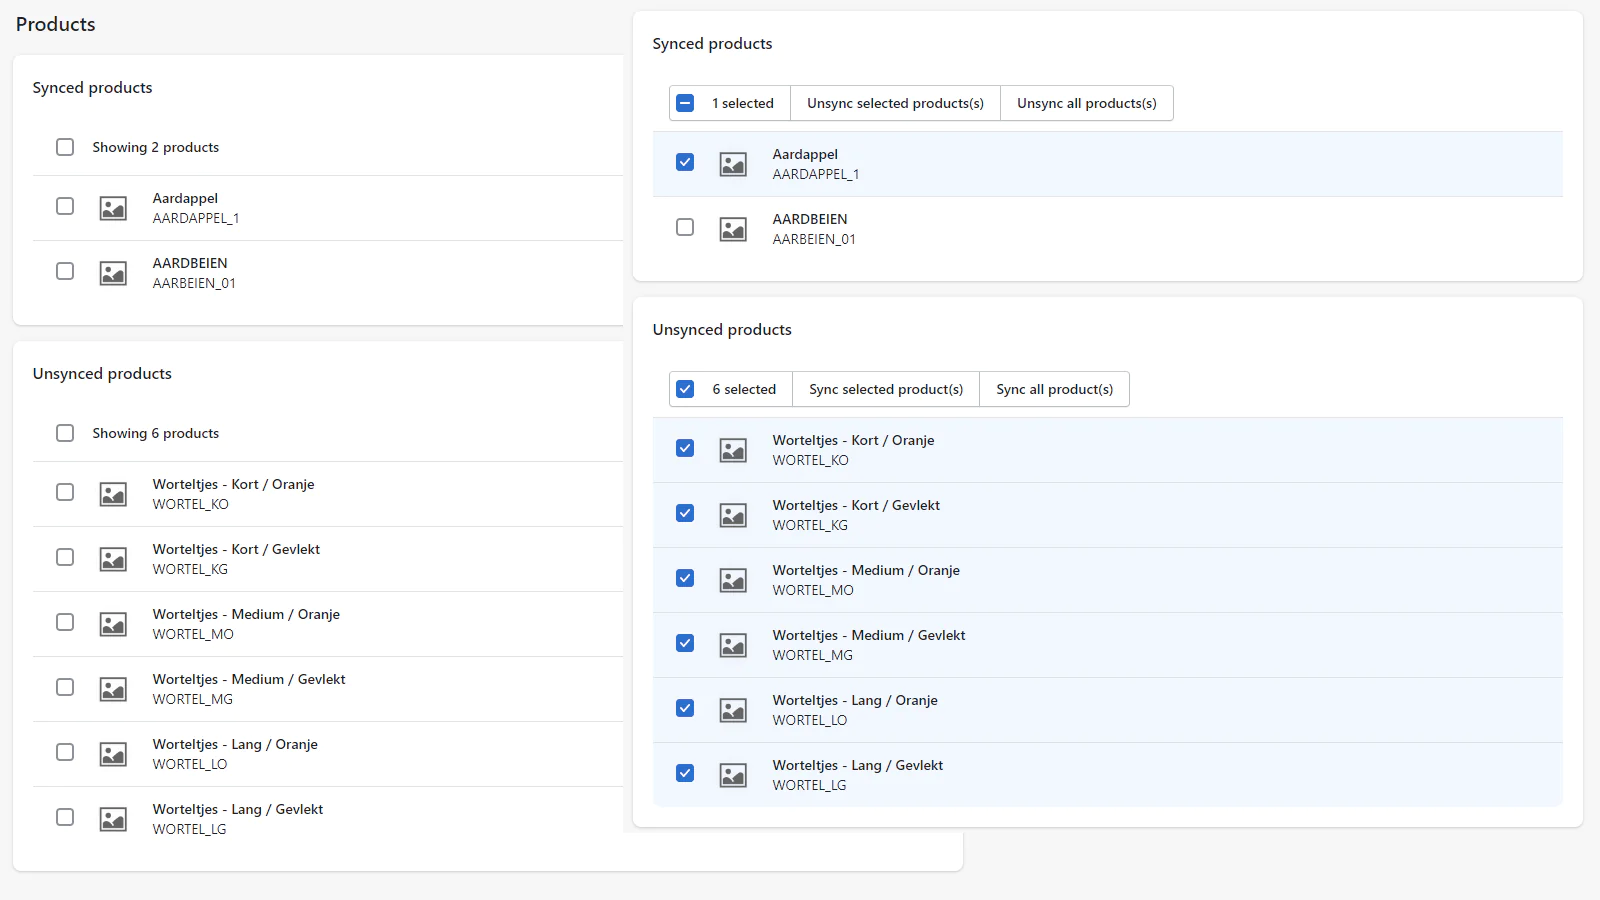Click 'Unsync selected products(s)' button
1600x900 pixels.
pyautogui.click(x=895, y=103)
